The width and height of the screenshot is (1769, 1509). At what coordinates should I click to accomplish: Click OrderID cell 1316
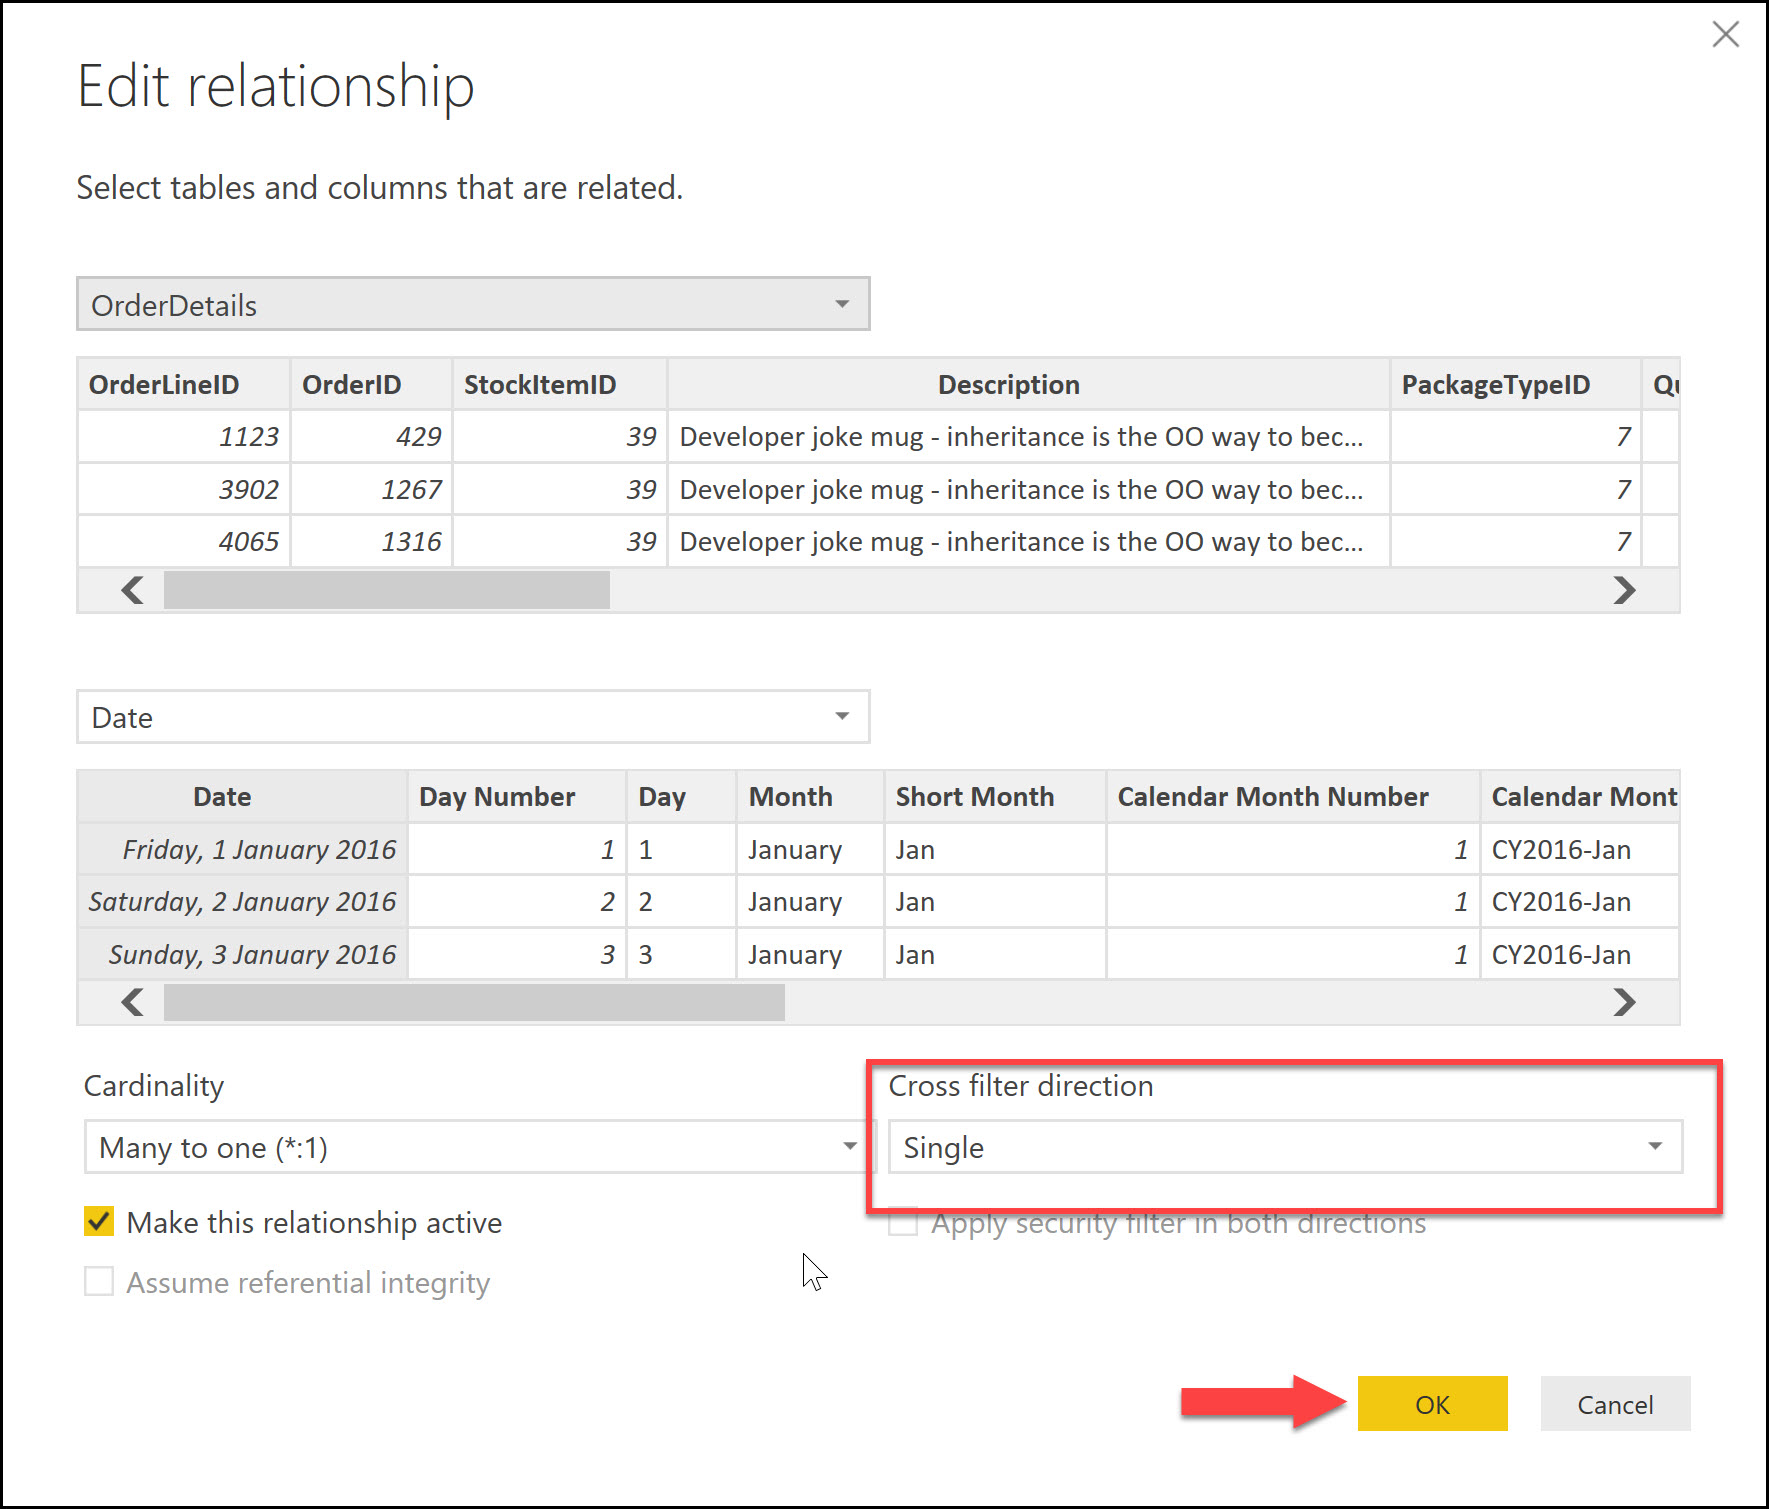[371, 541]
